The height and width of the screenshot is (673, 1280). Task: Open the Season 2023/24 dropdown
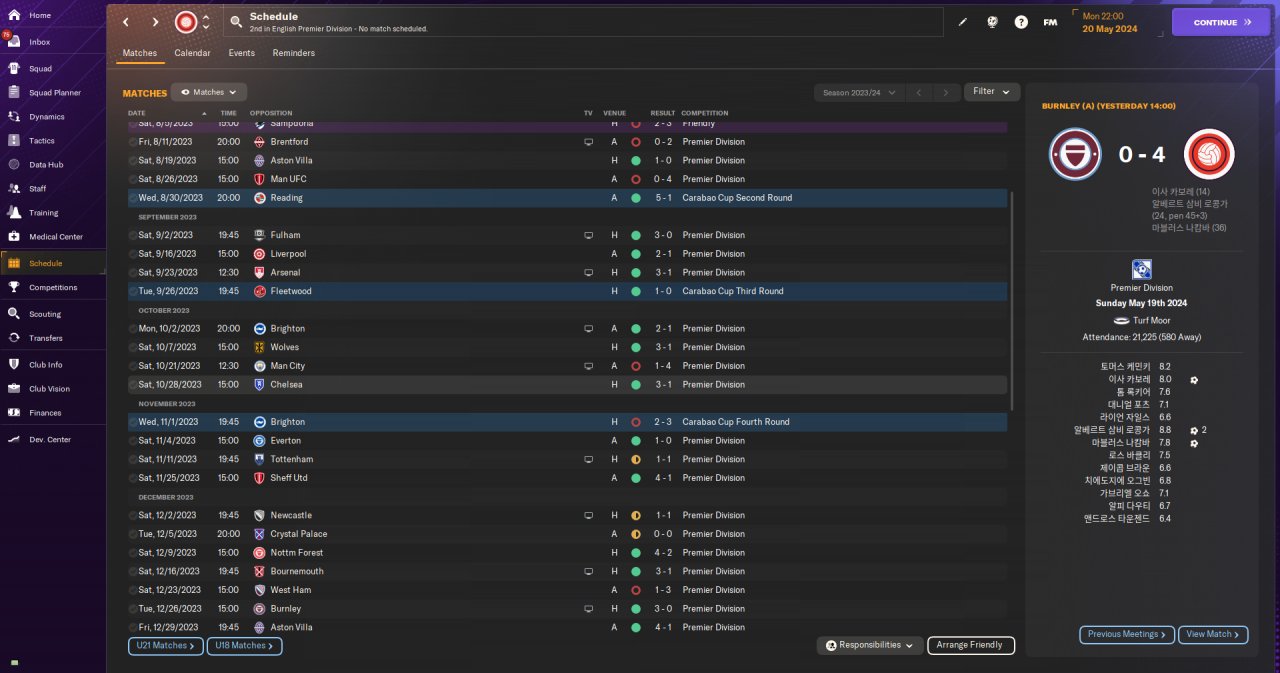coord(859,92)
